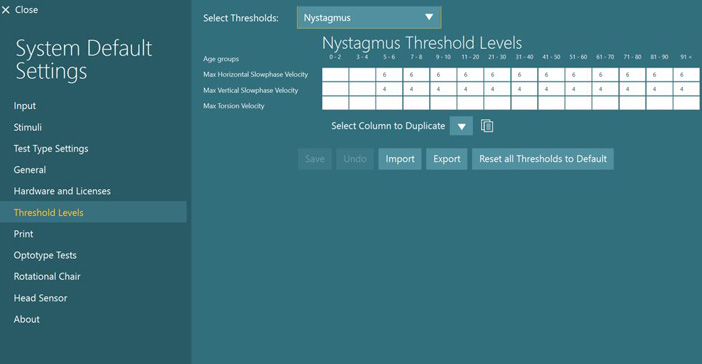Edit Max Torsion Velocity for age 5-6
Viewport: 702px width, 364px height.
(x=389, y=103)
